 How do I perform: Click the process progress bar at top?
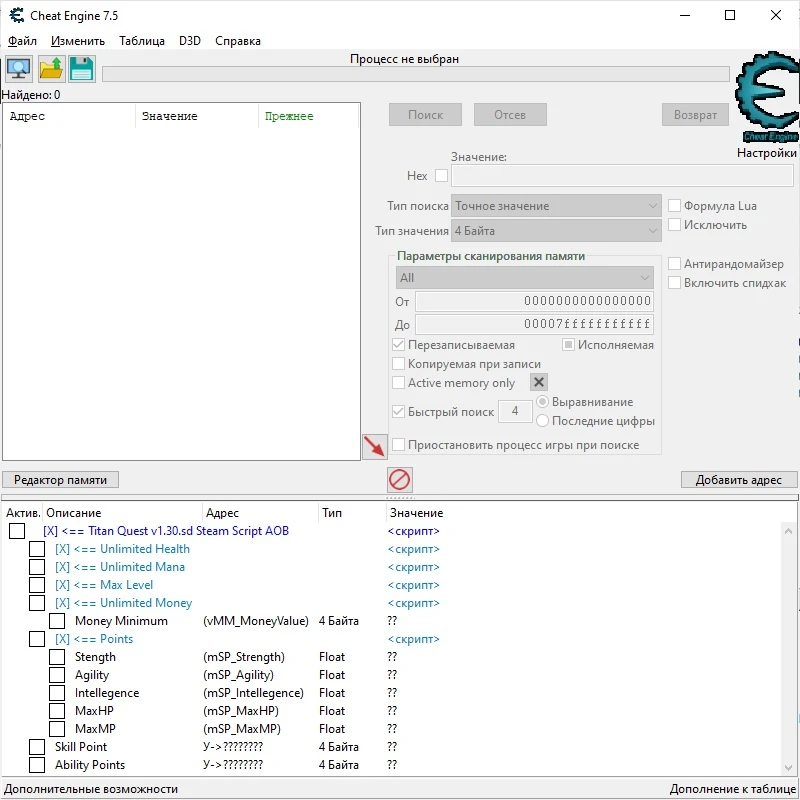(415, 74)
